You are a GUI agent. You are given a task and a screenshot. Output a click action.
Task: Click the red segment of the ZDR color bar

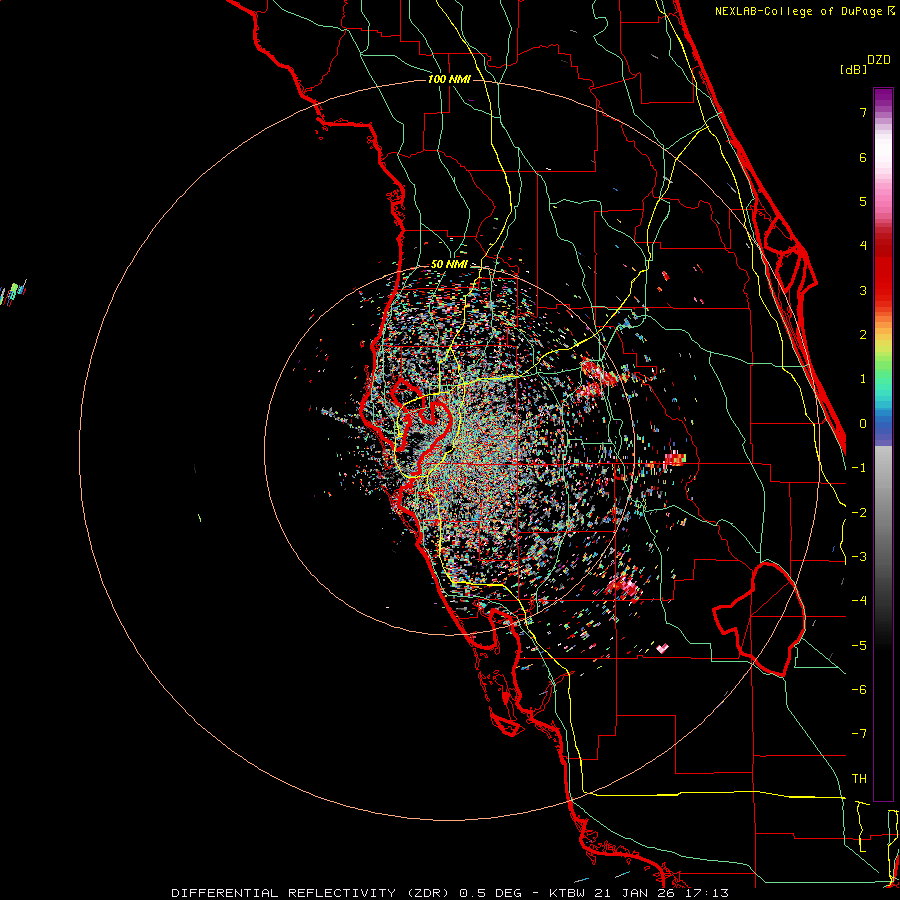[883, 278]
